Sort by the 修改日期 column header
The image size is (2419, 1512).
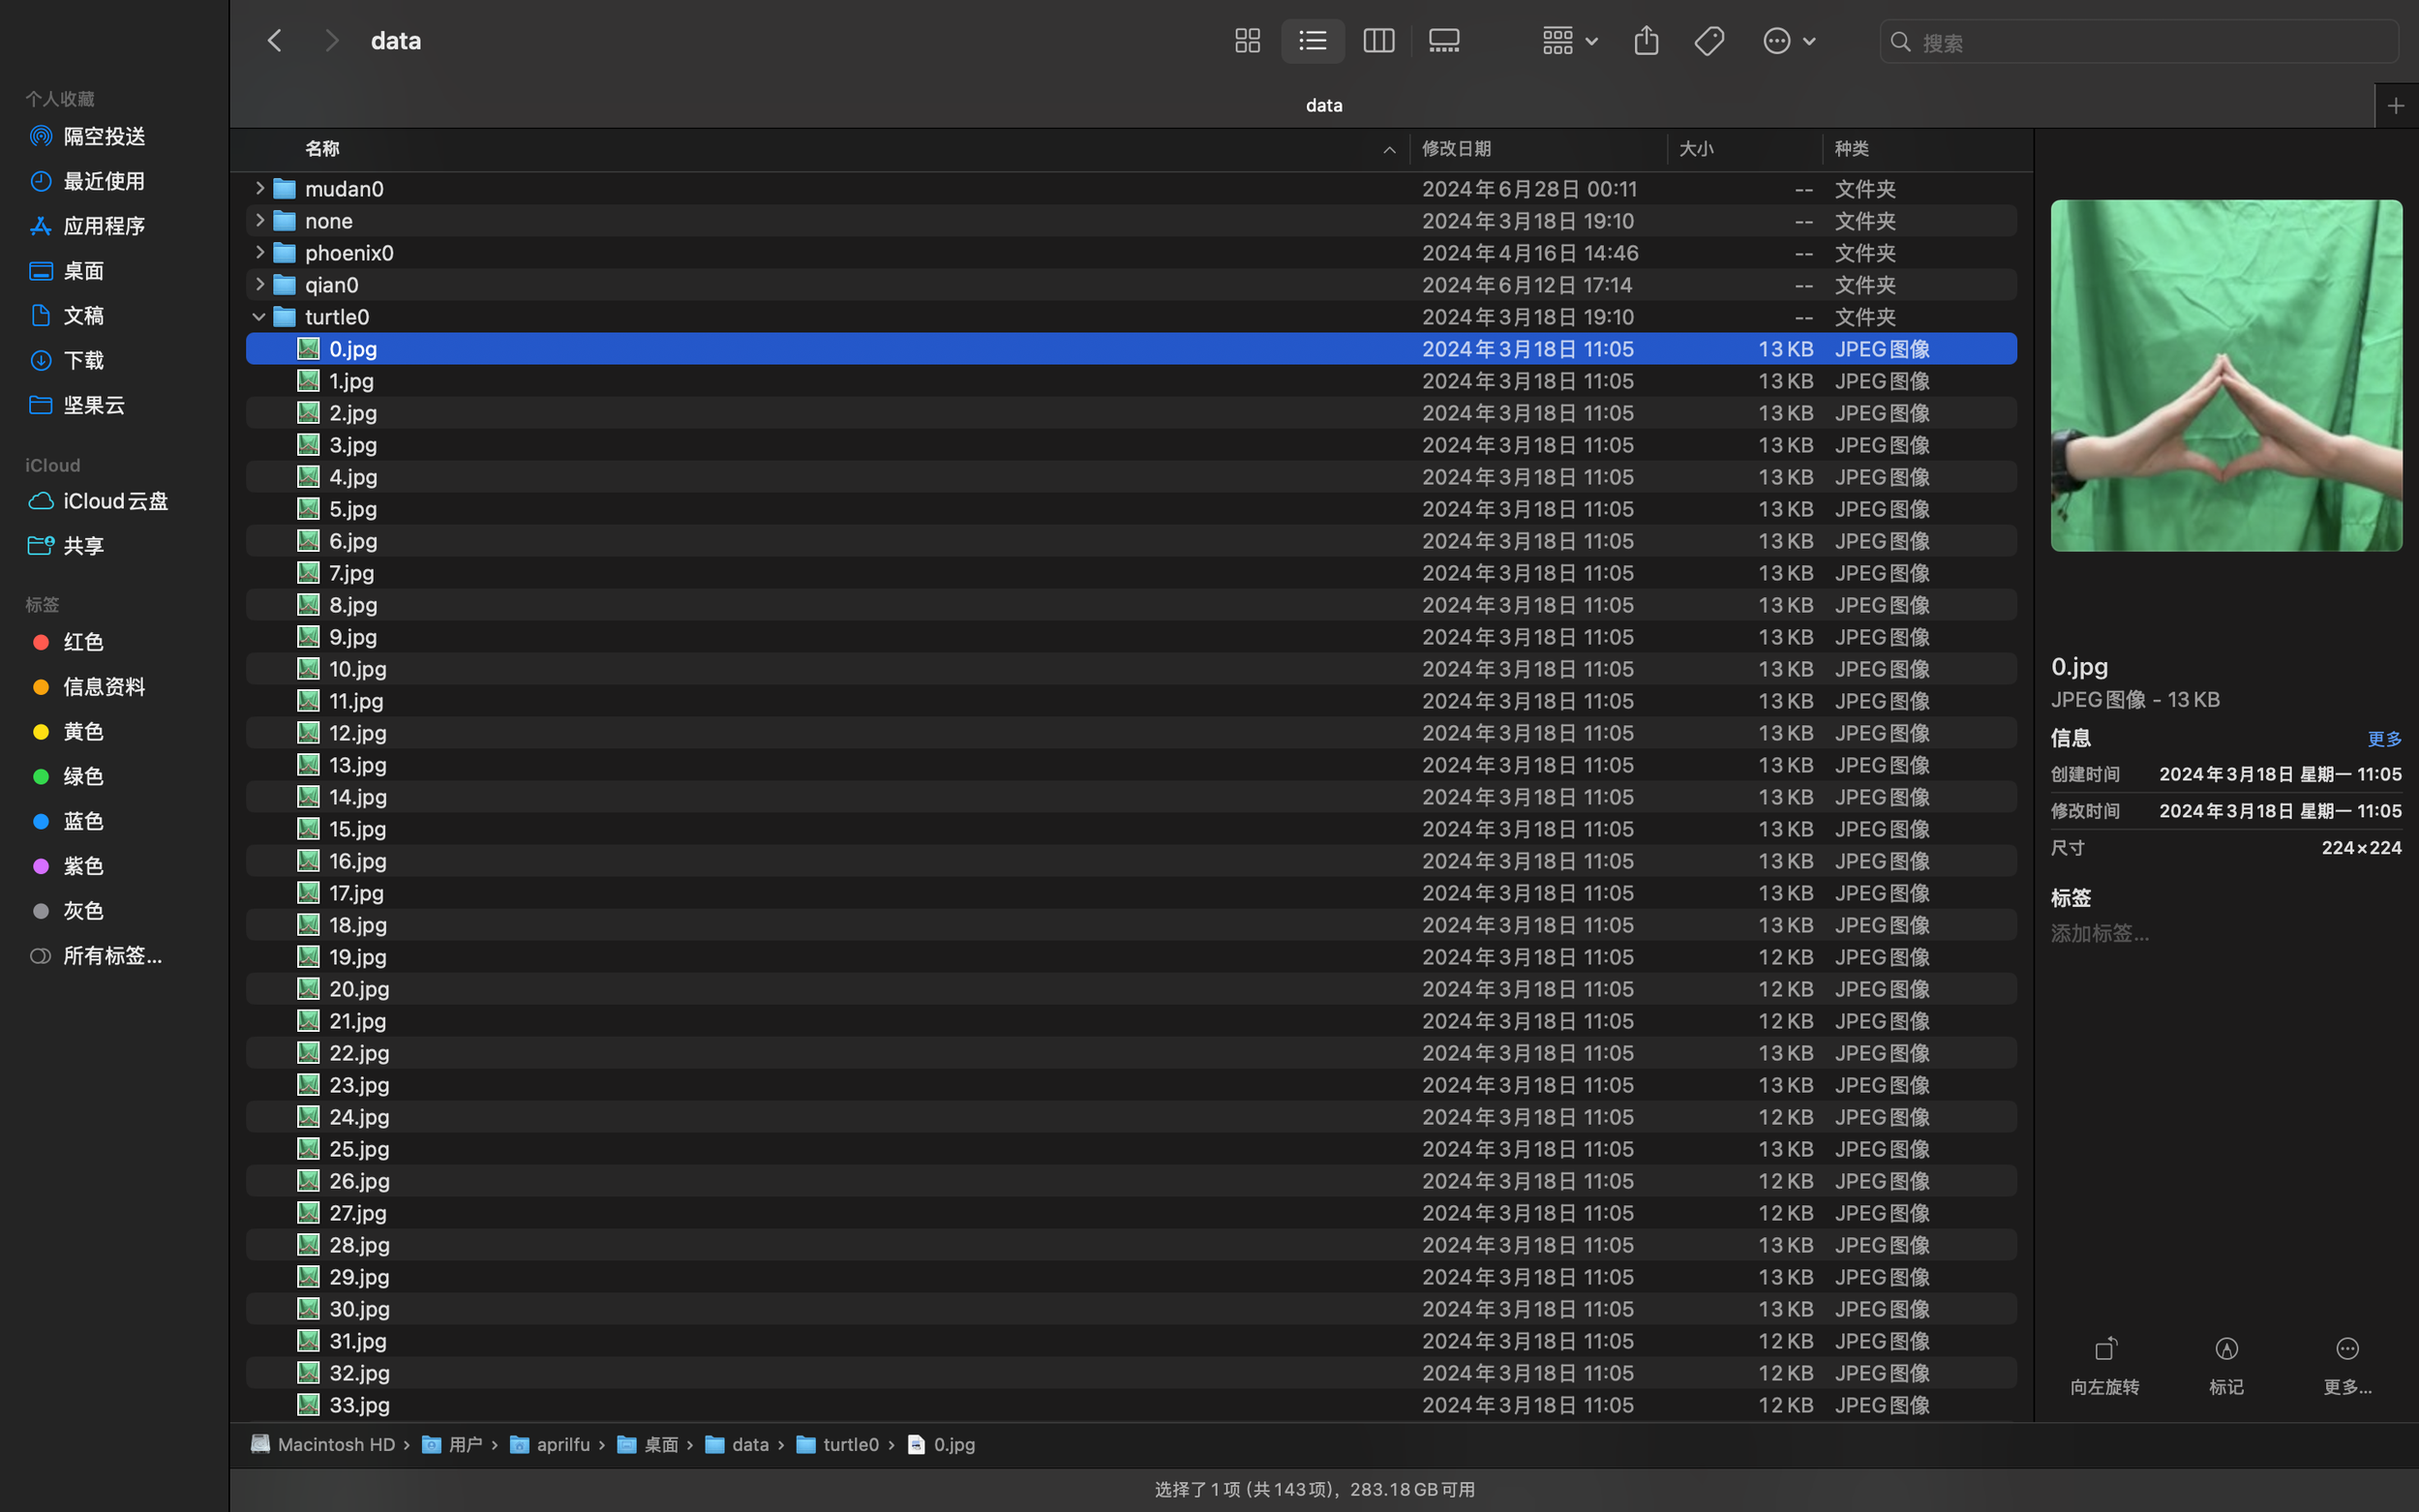(1456, 149)
